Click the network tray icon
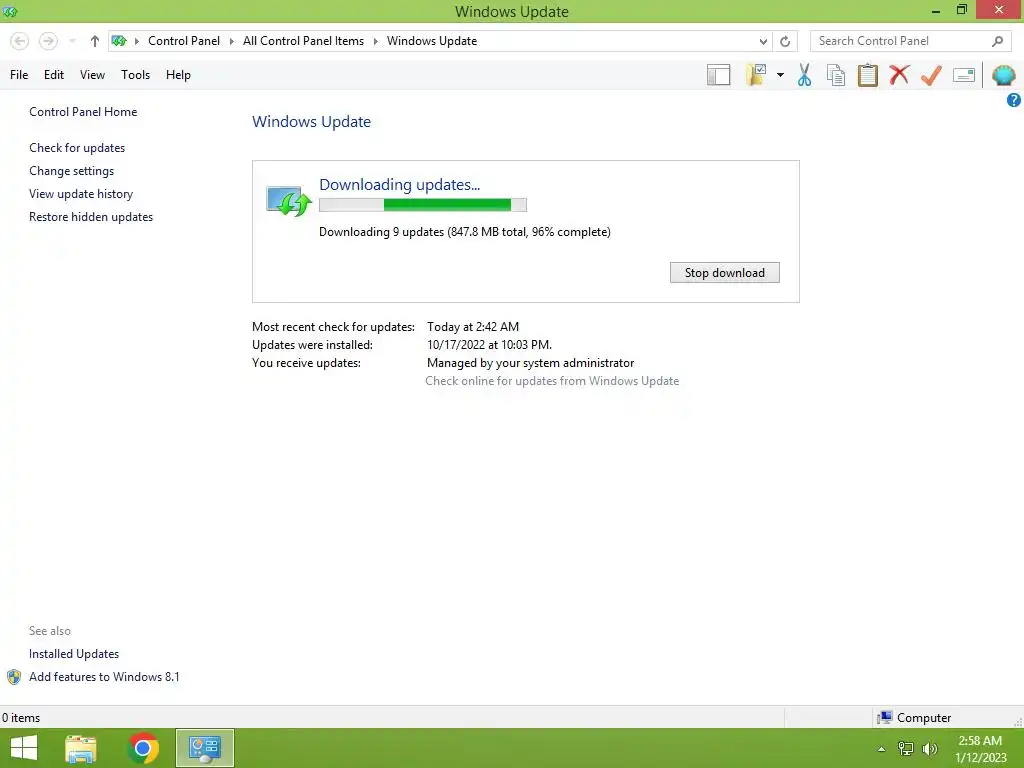 tap(906, 749)
